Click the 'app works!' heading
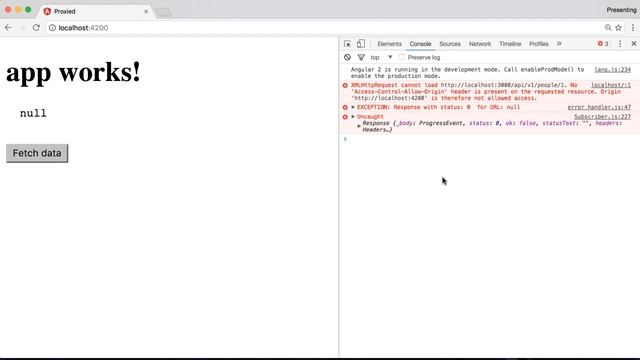This screenshot has width=640, height=360. [73, 73]
